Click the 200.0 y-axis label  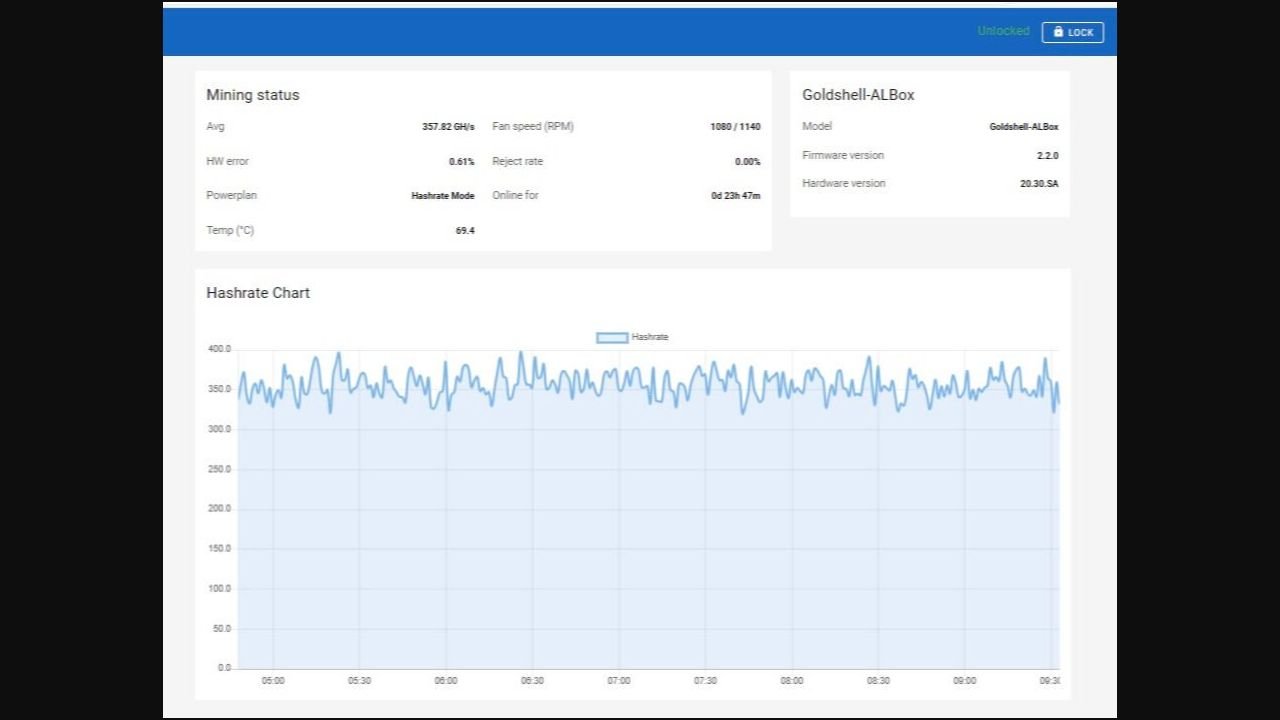point(219,508)
